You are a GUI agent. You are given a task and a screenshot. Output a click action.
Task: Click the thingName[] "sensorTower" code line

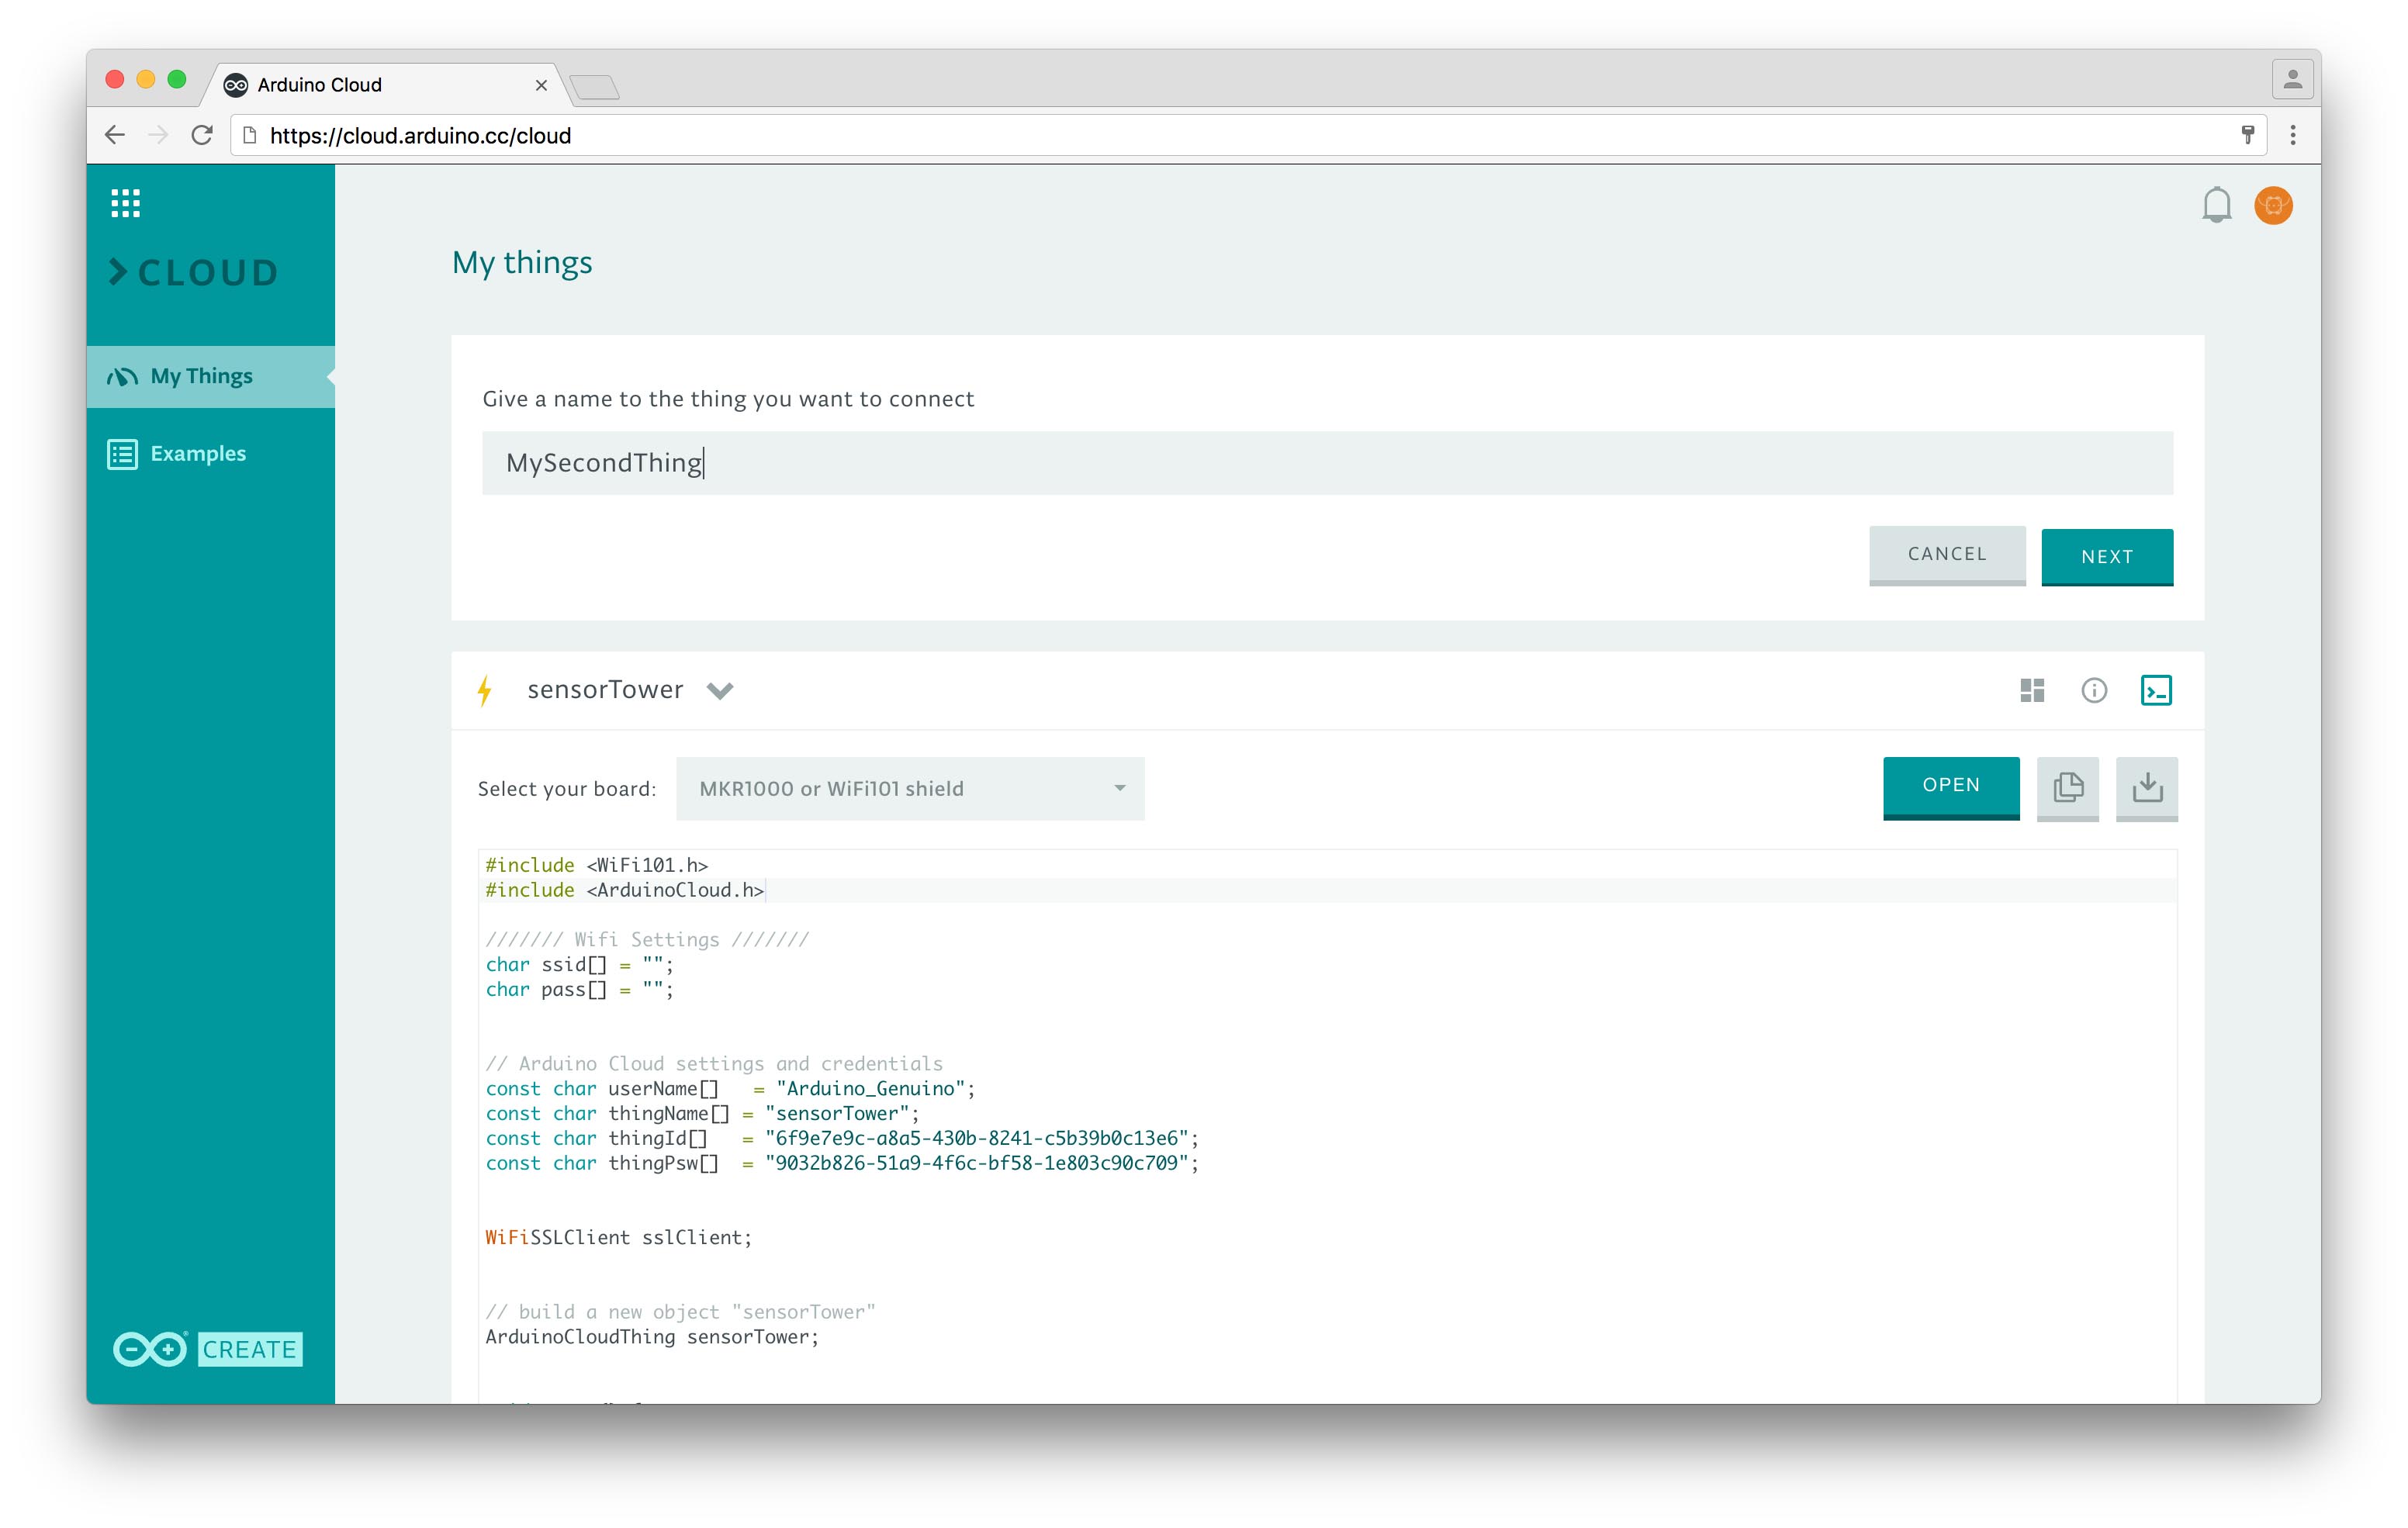click(x=703, y=1114)
